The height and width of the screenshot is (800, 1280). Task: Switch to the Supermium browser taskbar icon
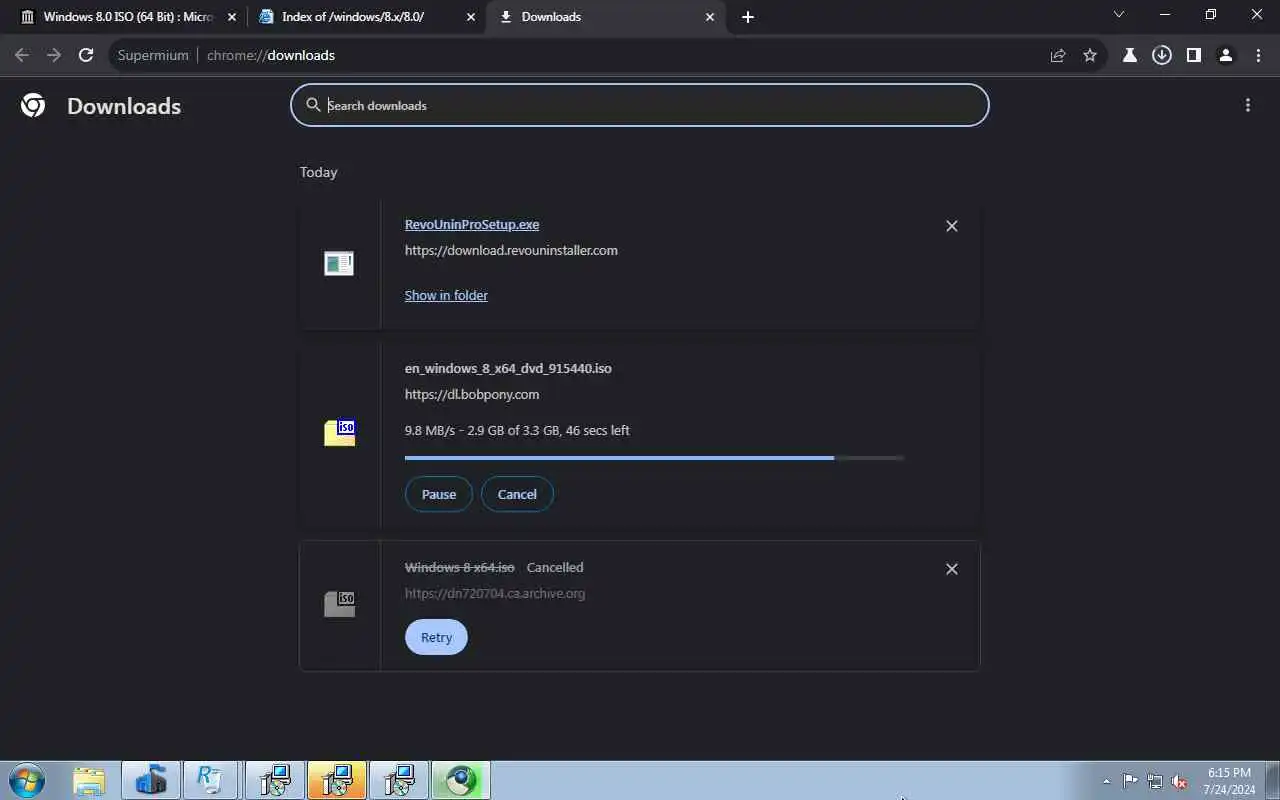tap(461, 780)
